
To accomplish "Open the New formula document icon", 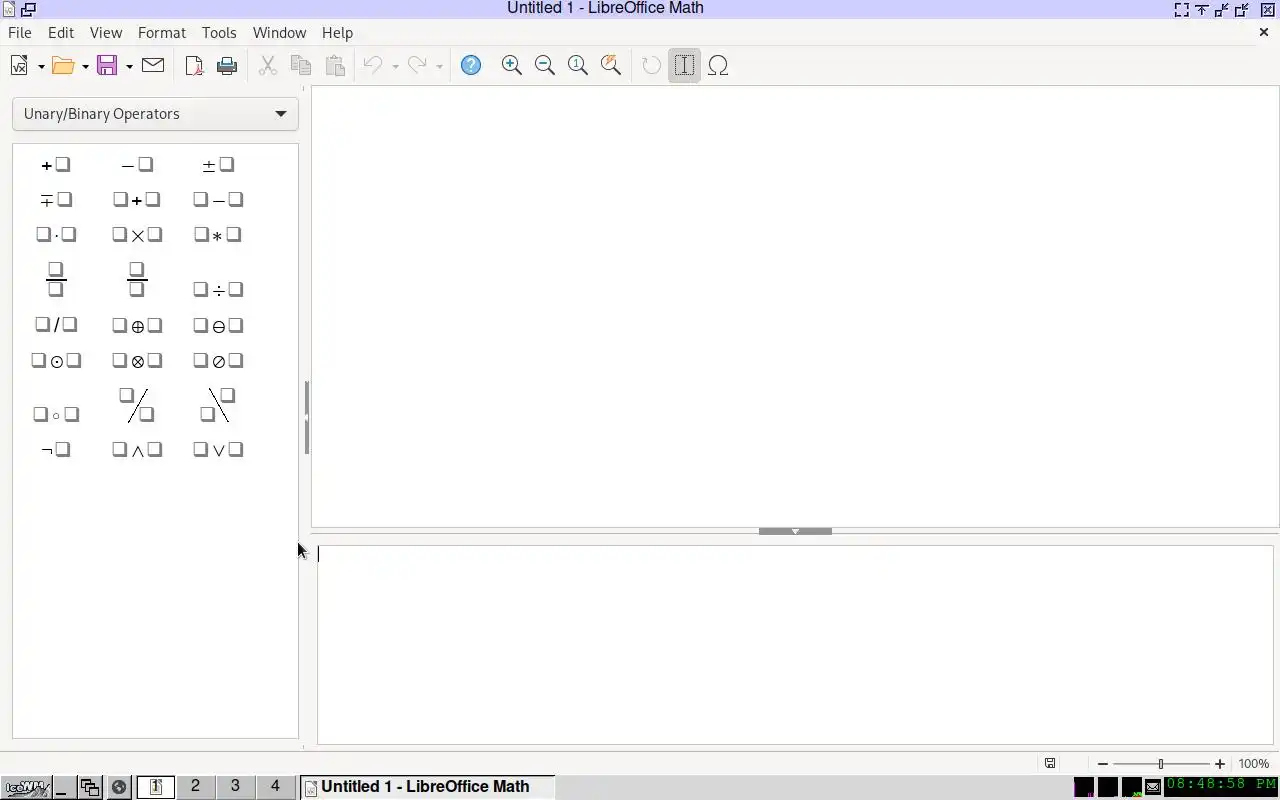I will click(x=19, y=66).
